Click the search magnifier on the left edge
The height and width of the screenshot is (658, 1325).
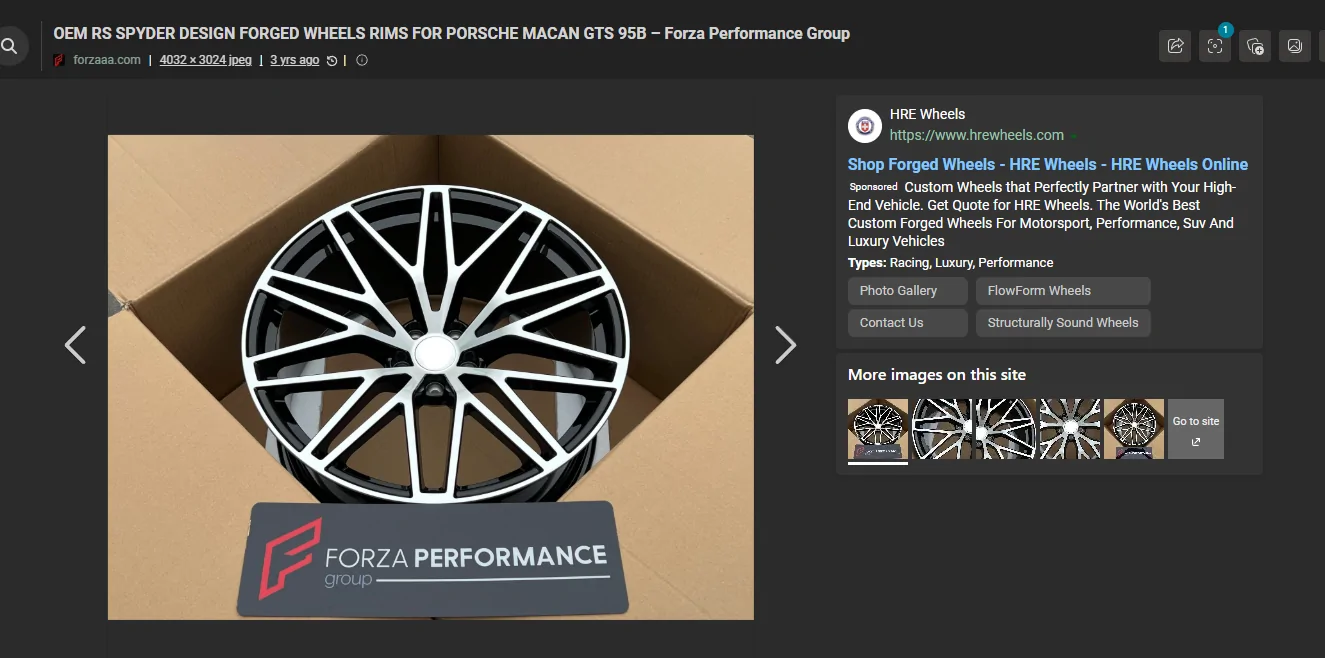(x=10, y=45)
